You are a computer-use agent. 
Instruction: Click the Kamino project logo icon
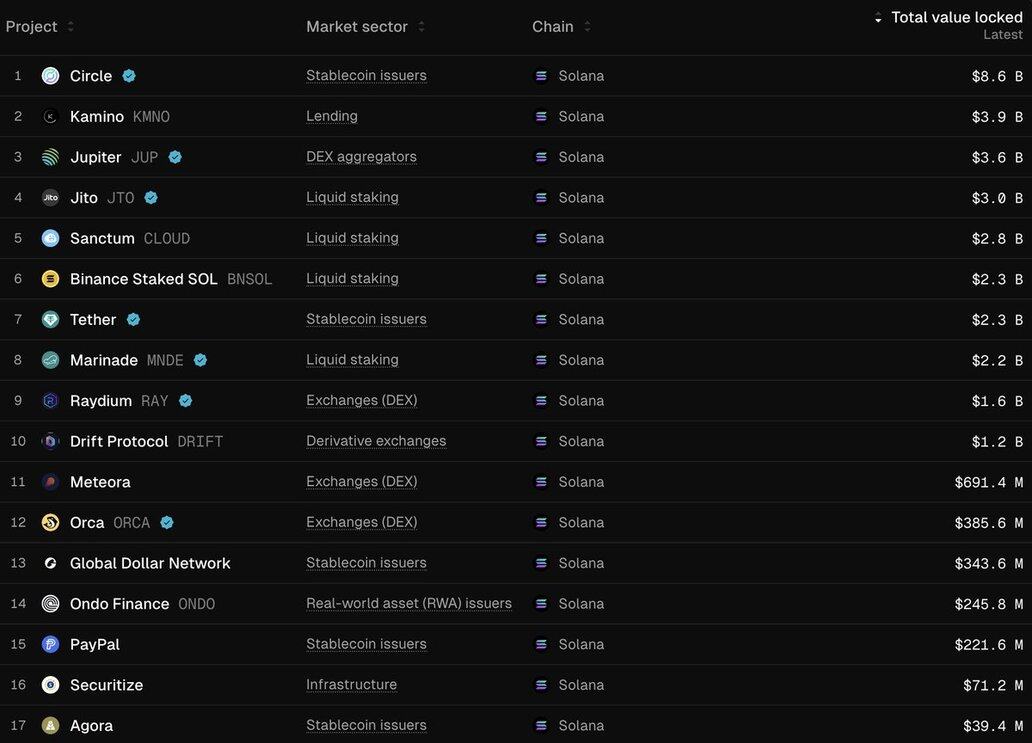click(x=51, y=116)
